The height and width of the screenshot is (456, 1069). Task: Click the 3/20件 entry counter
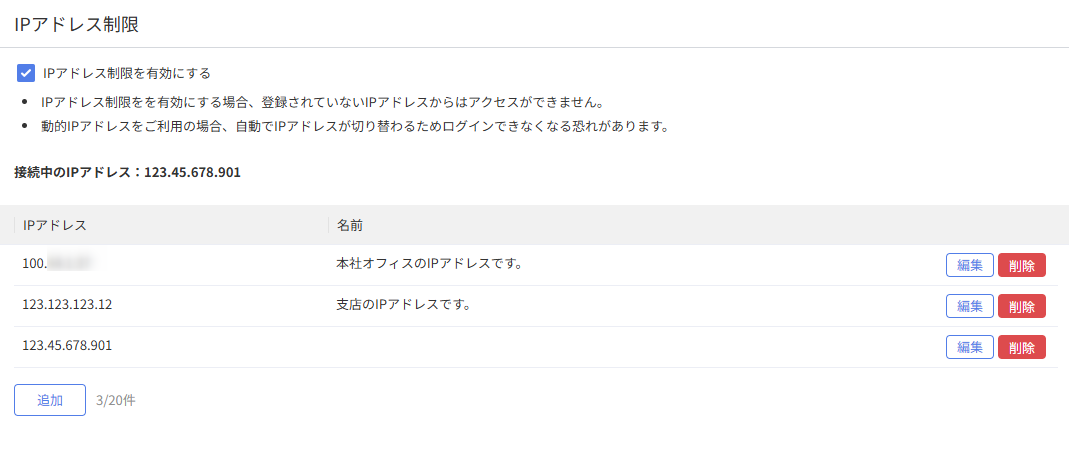pos(116,400)
